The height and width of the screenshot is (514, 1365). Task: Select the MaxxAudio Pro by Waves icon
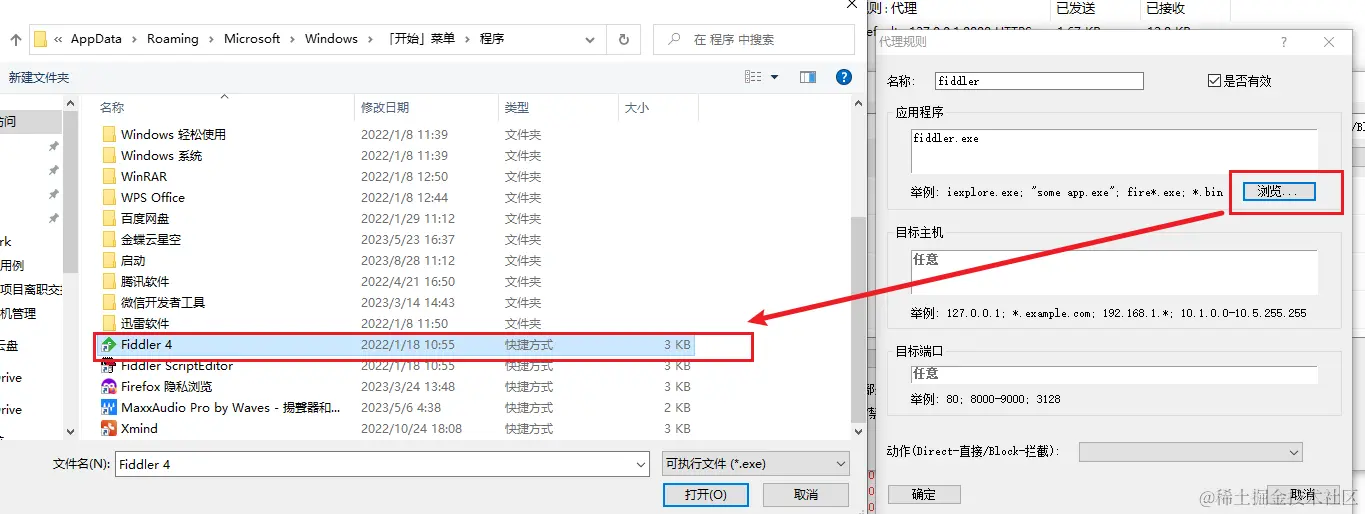[109, 408]
